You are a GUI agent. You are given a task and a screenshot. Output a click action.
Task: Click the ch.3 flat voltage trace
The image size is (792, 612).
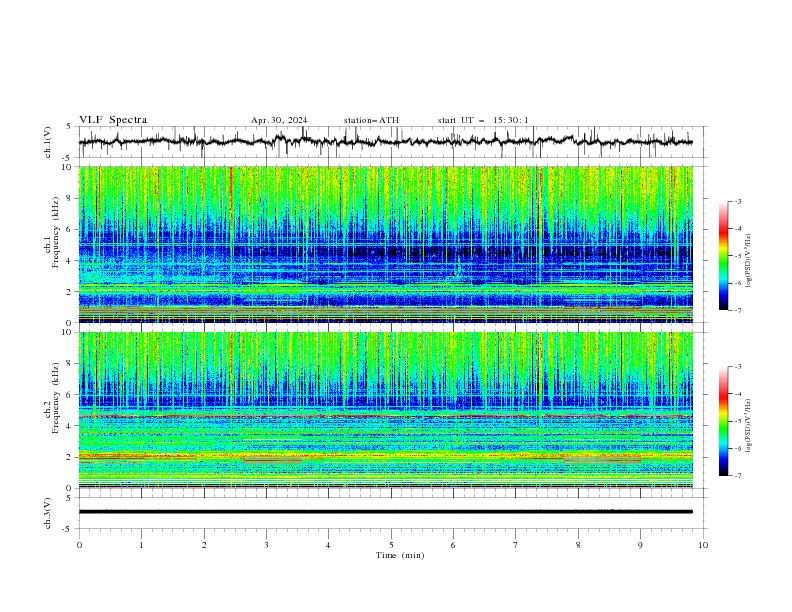[x=386, y=512]
